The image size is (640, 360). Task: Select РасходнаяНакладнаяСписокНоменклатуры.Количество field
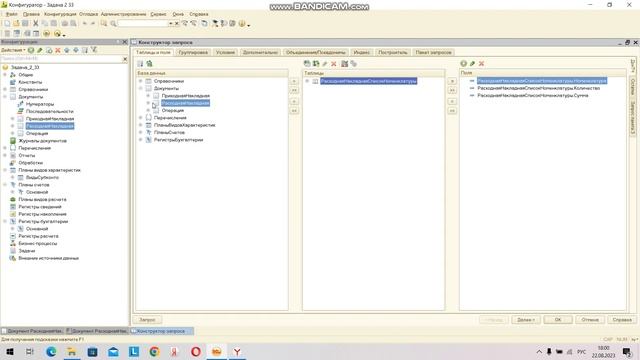tap(538, 88)
